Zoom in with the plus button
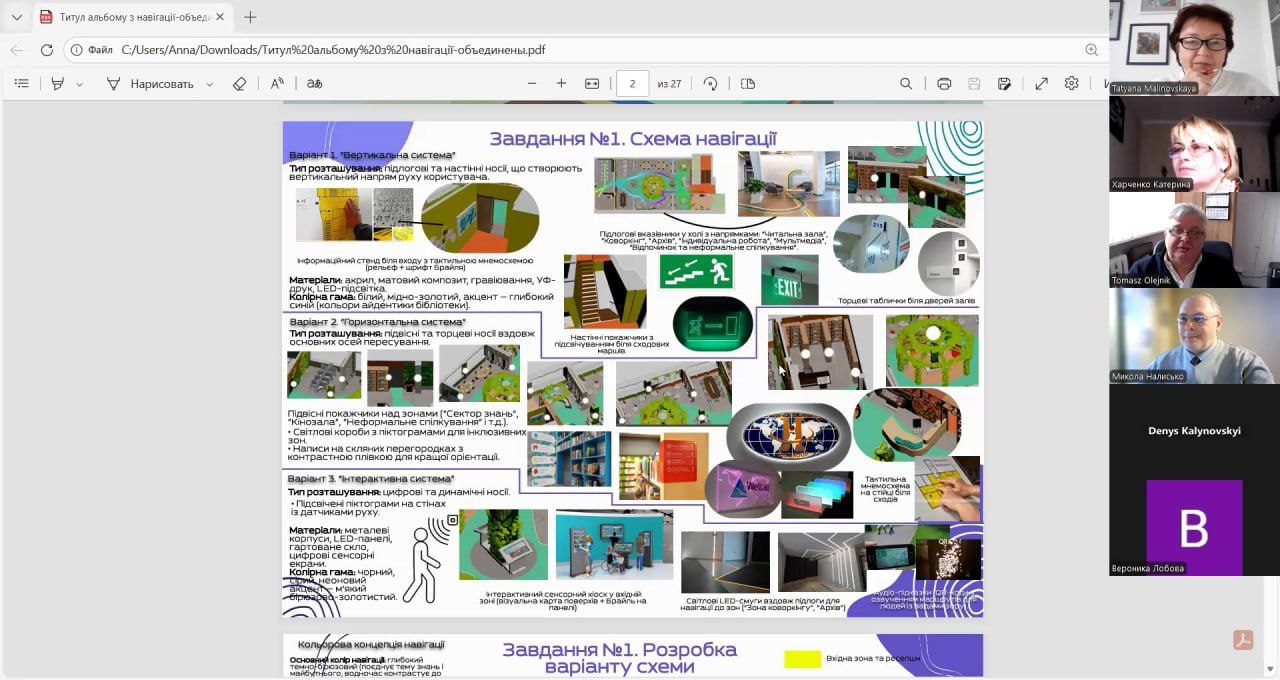Screen dimensions: 1280x680 pyautogui.click(x=561, y=84)
